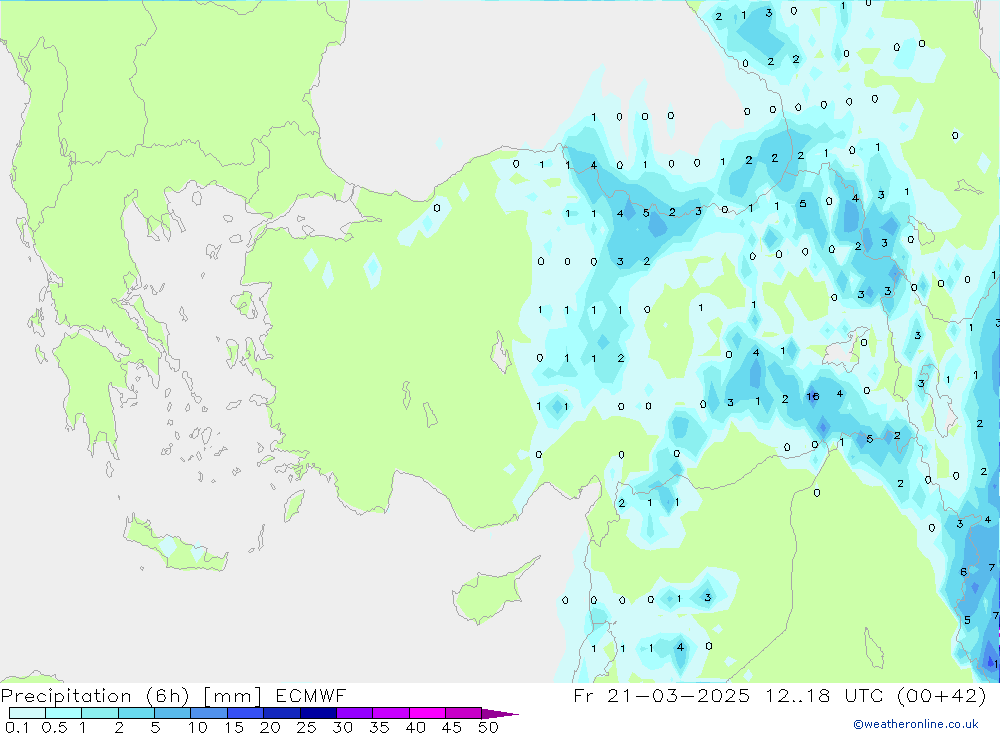
Task: Click the magenta 40–45 mm legend swatch
Action: pos(427,713)
